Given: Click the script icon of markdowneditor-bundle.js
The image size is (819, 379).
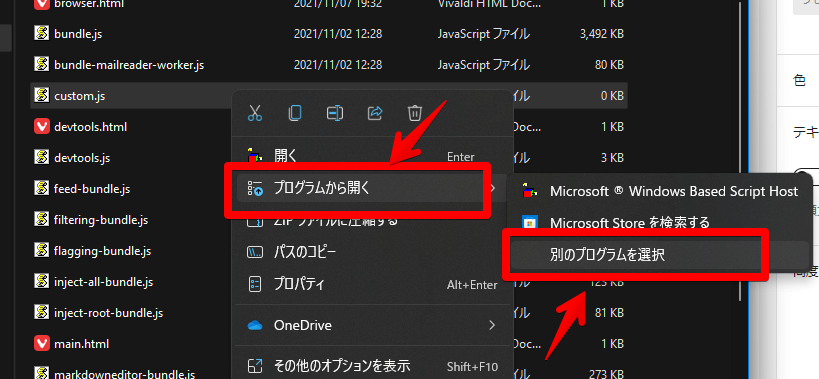Looking at the screenshot, I should [41, 373].
